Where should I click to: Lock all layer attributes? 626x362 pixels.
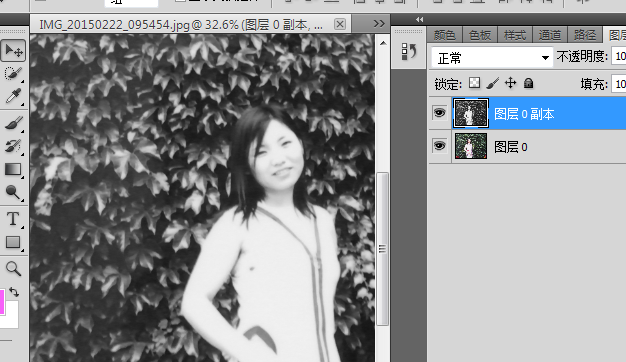529,83
